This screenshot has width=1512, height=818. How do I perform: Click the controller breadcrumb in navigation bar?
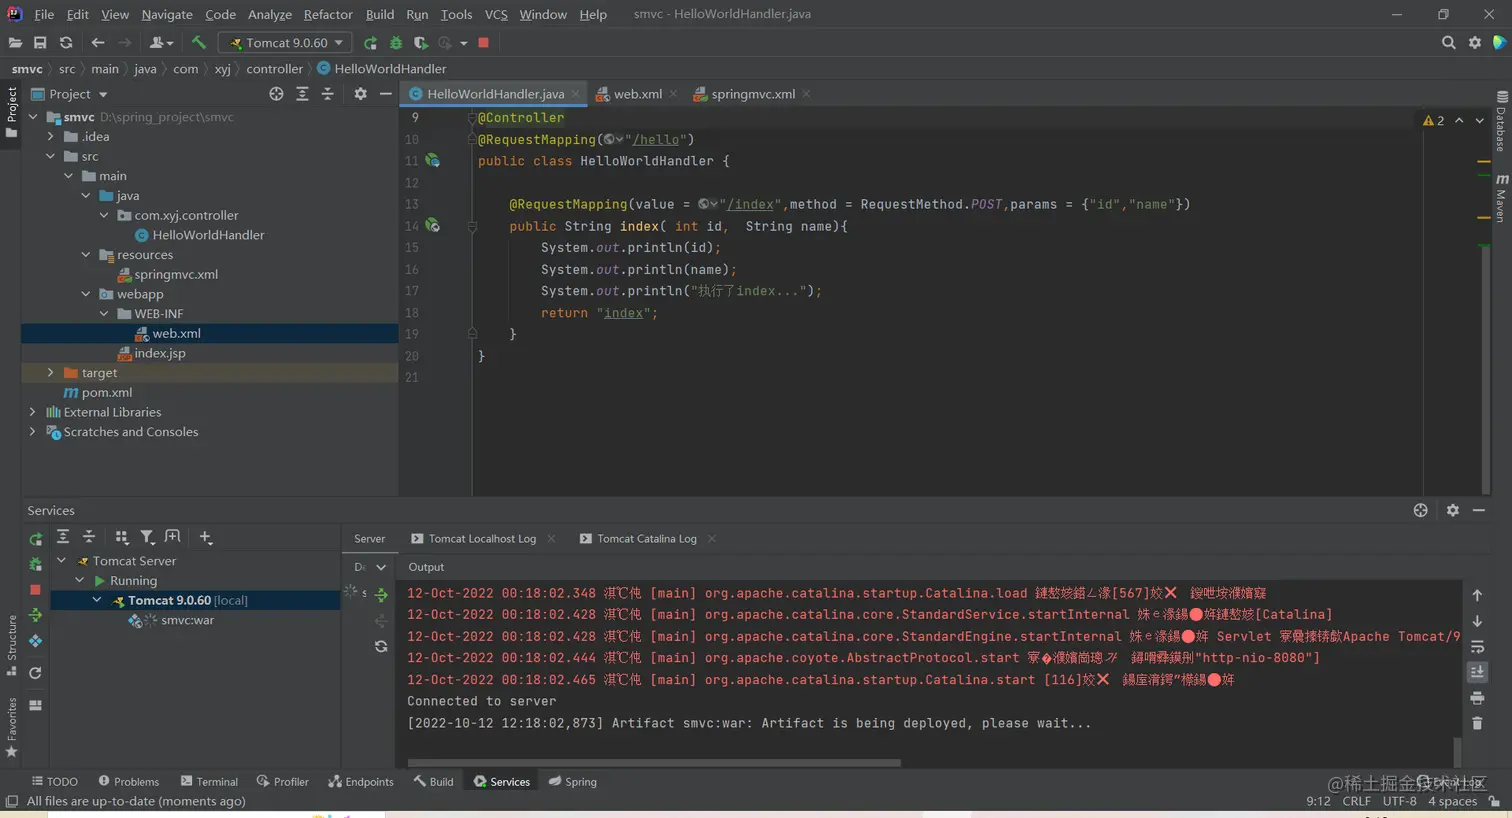pyautogui.click(x=274, y=69)
